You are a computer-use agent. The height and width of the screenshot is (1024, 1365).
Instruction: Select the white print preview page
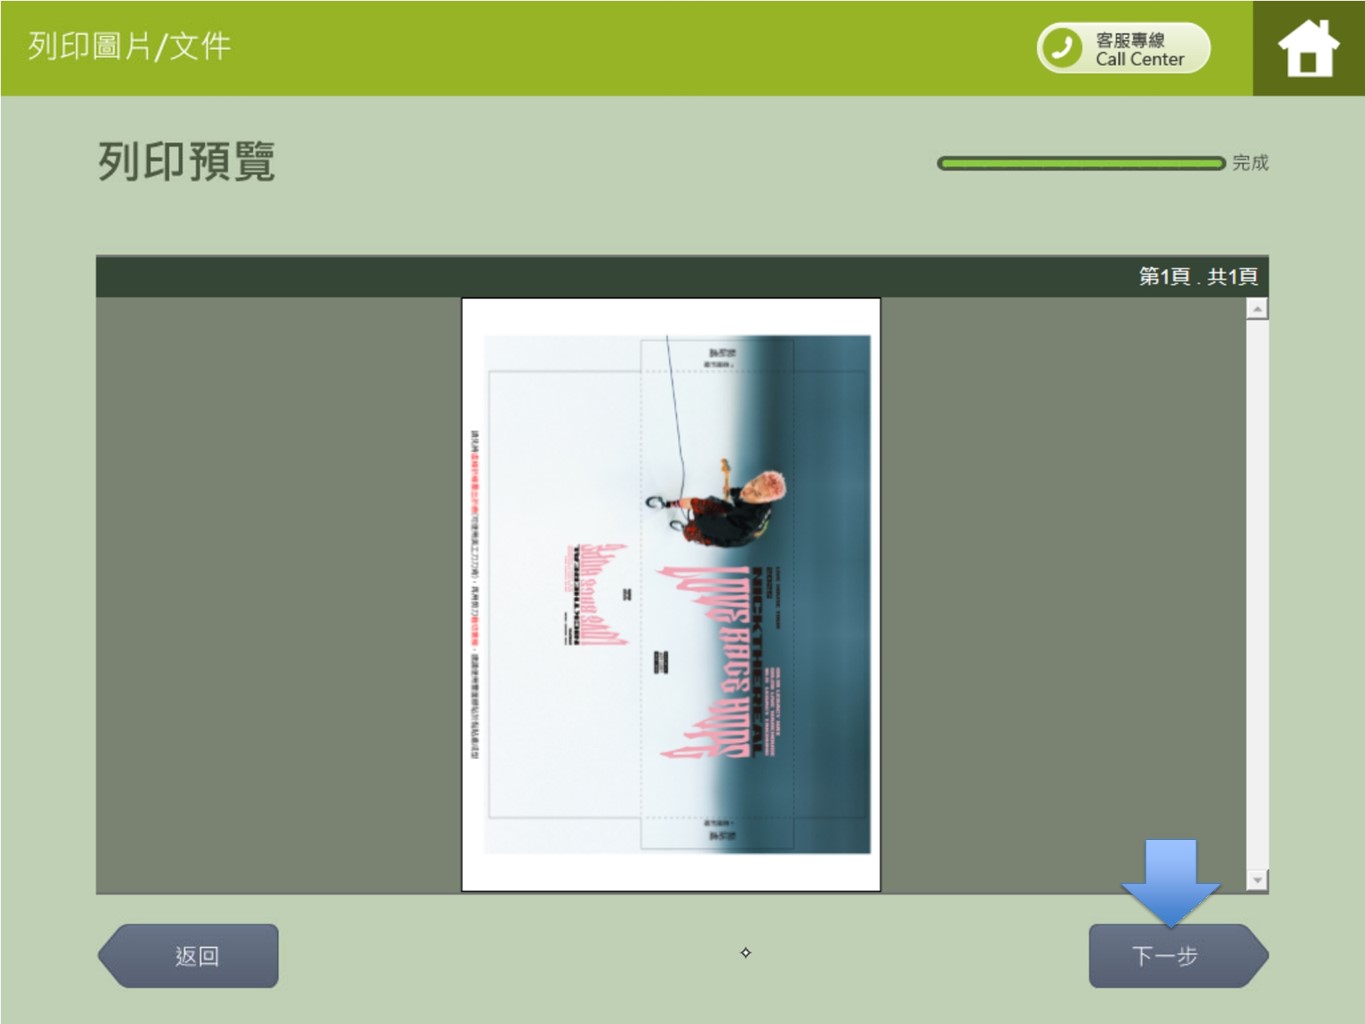tap(670, 594)
